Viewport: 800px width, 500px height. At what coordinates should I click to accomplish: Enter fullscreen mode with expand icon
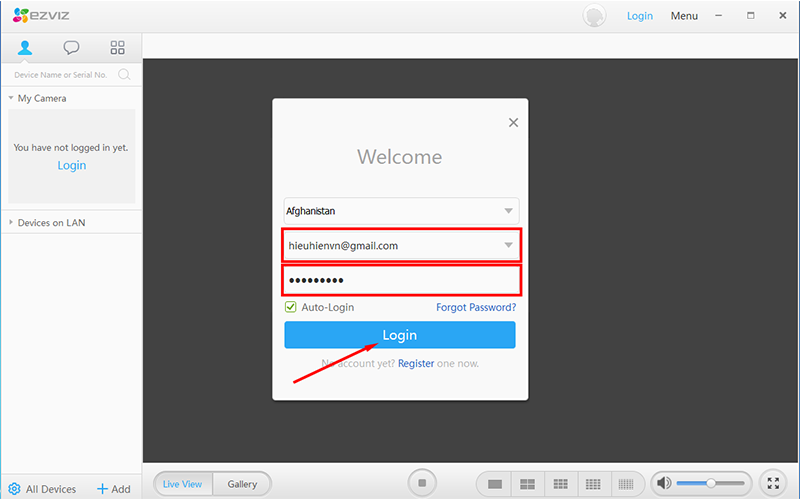[x=773, y=483]
